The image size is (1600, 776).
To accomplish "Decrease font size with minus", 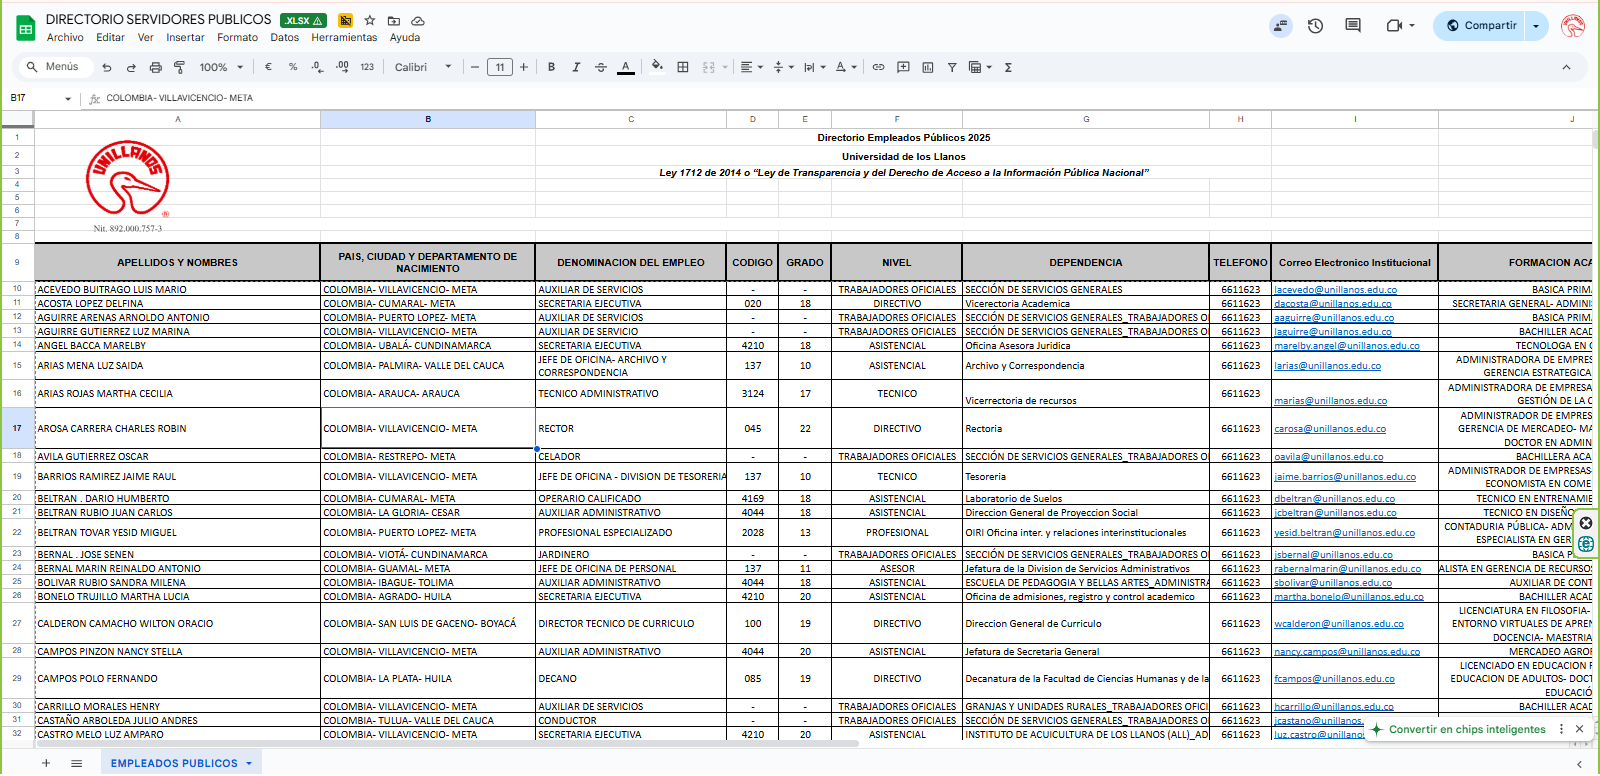I will click(475, 67).
